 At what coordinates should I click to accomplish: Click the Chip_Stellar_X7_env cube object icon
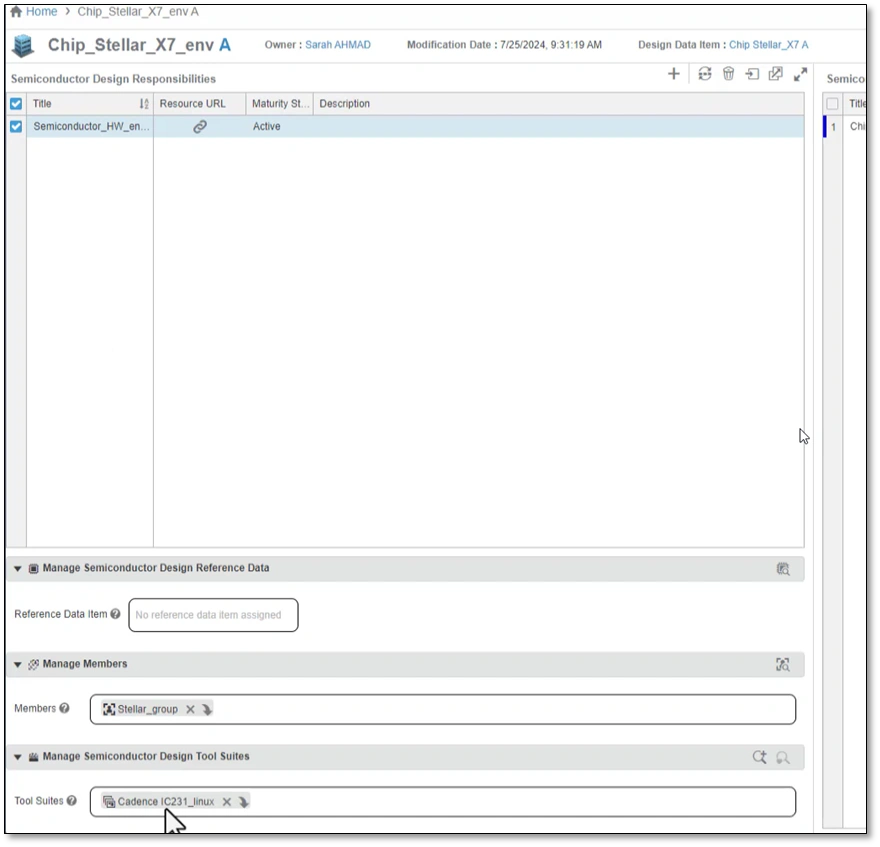tap(23, 45)
